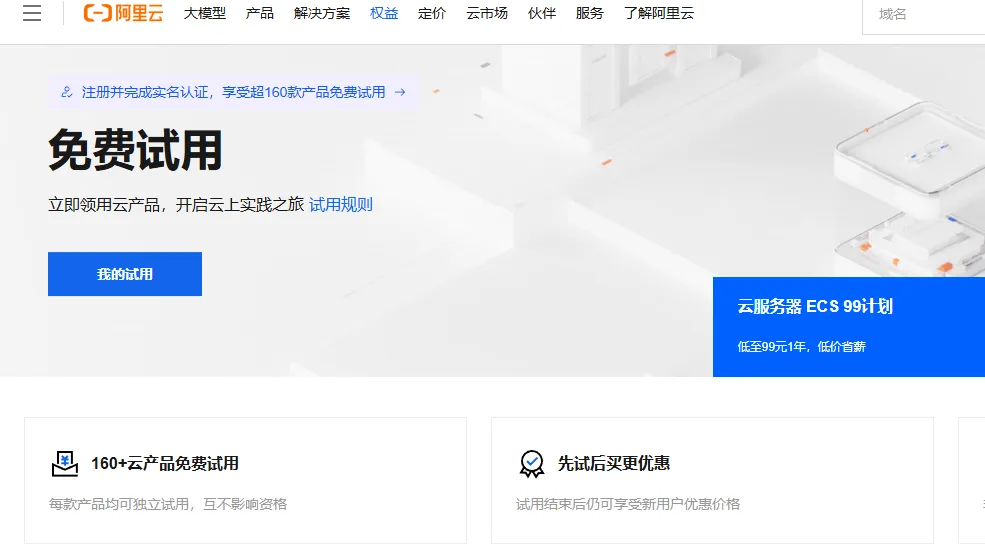Open the 产品 menu
Image resolution: width=985 pixels, height=548 pixels.
259,13
